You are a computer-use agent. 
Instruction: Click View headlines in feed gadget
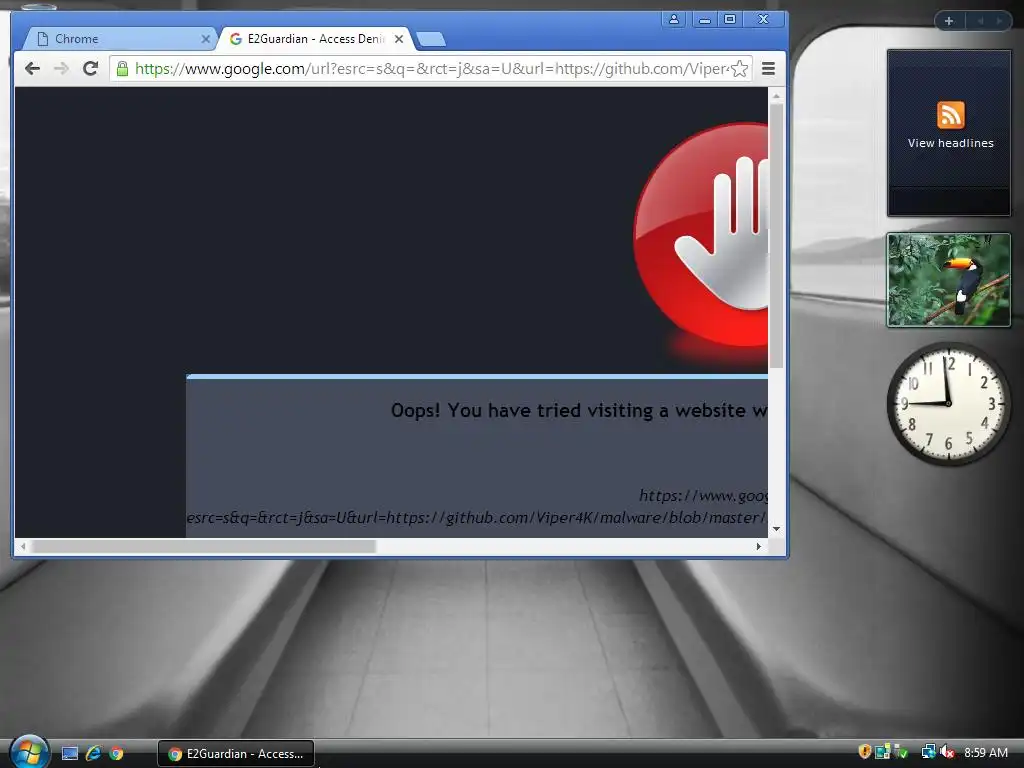[950, 143]
